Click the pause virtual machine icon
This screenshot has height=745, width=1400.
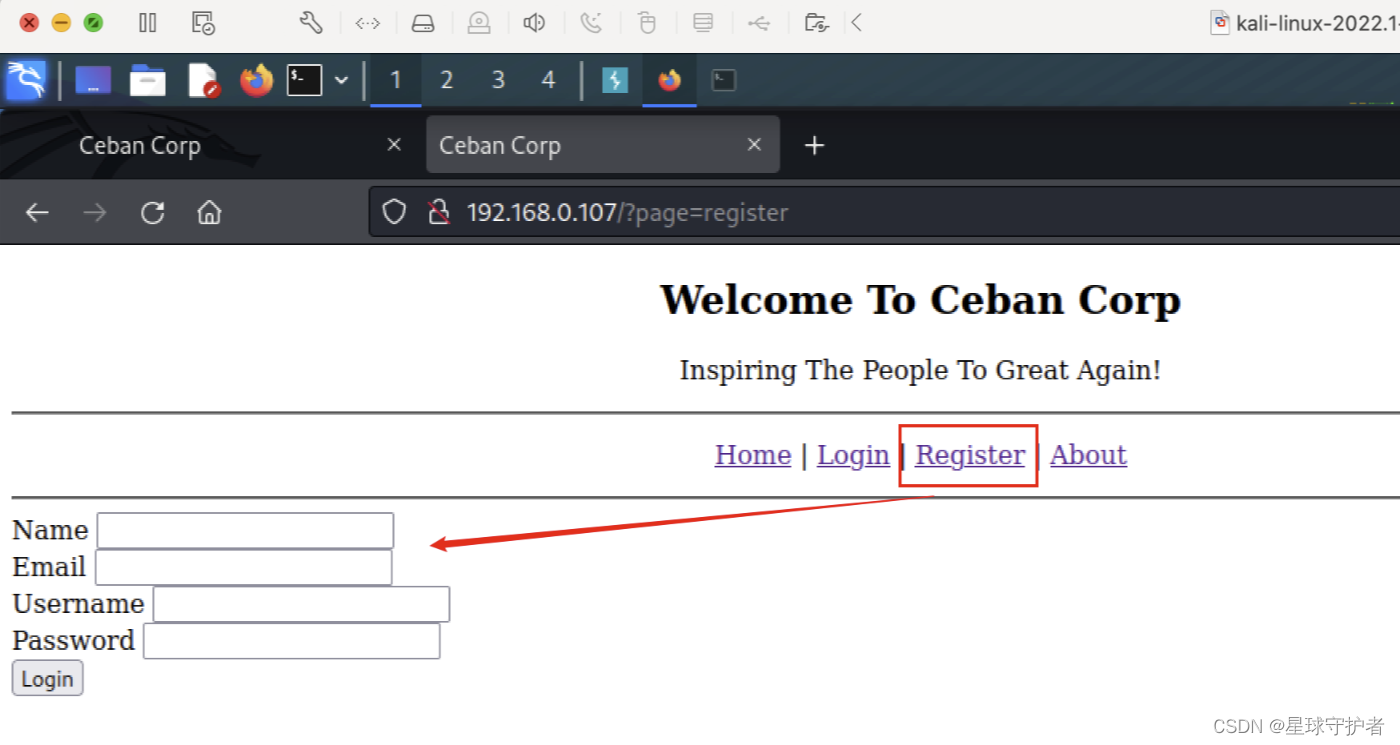[x=147, y=22]
